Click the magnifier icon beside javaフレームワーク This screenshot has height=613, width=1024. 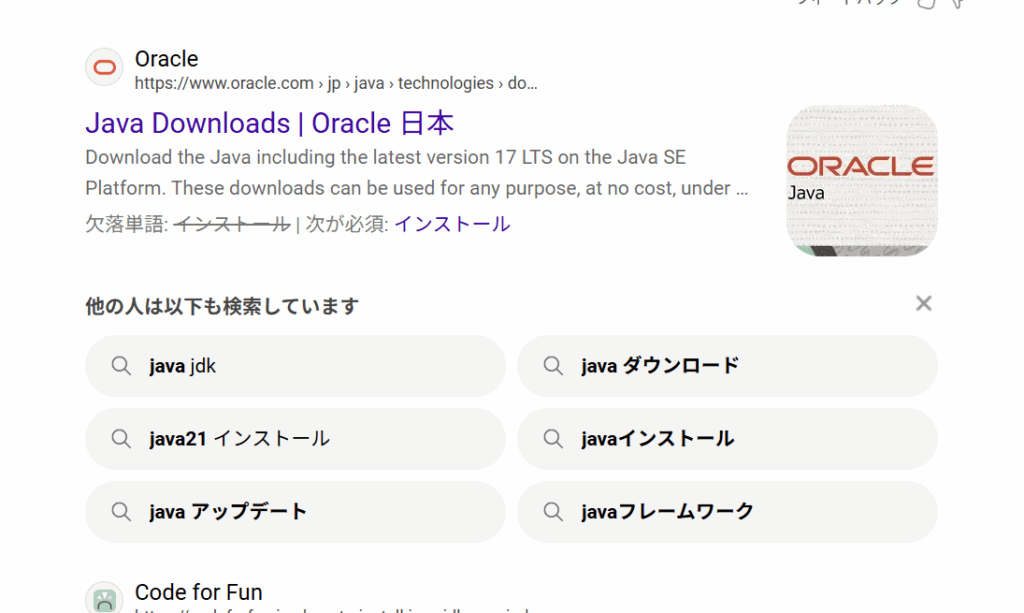553,512
